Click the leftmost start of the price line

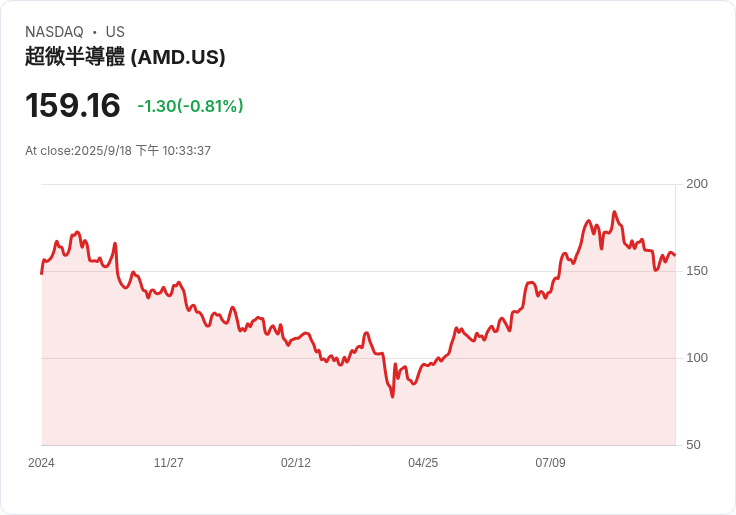(42, 272)
